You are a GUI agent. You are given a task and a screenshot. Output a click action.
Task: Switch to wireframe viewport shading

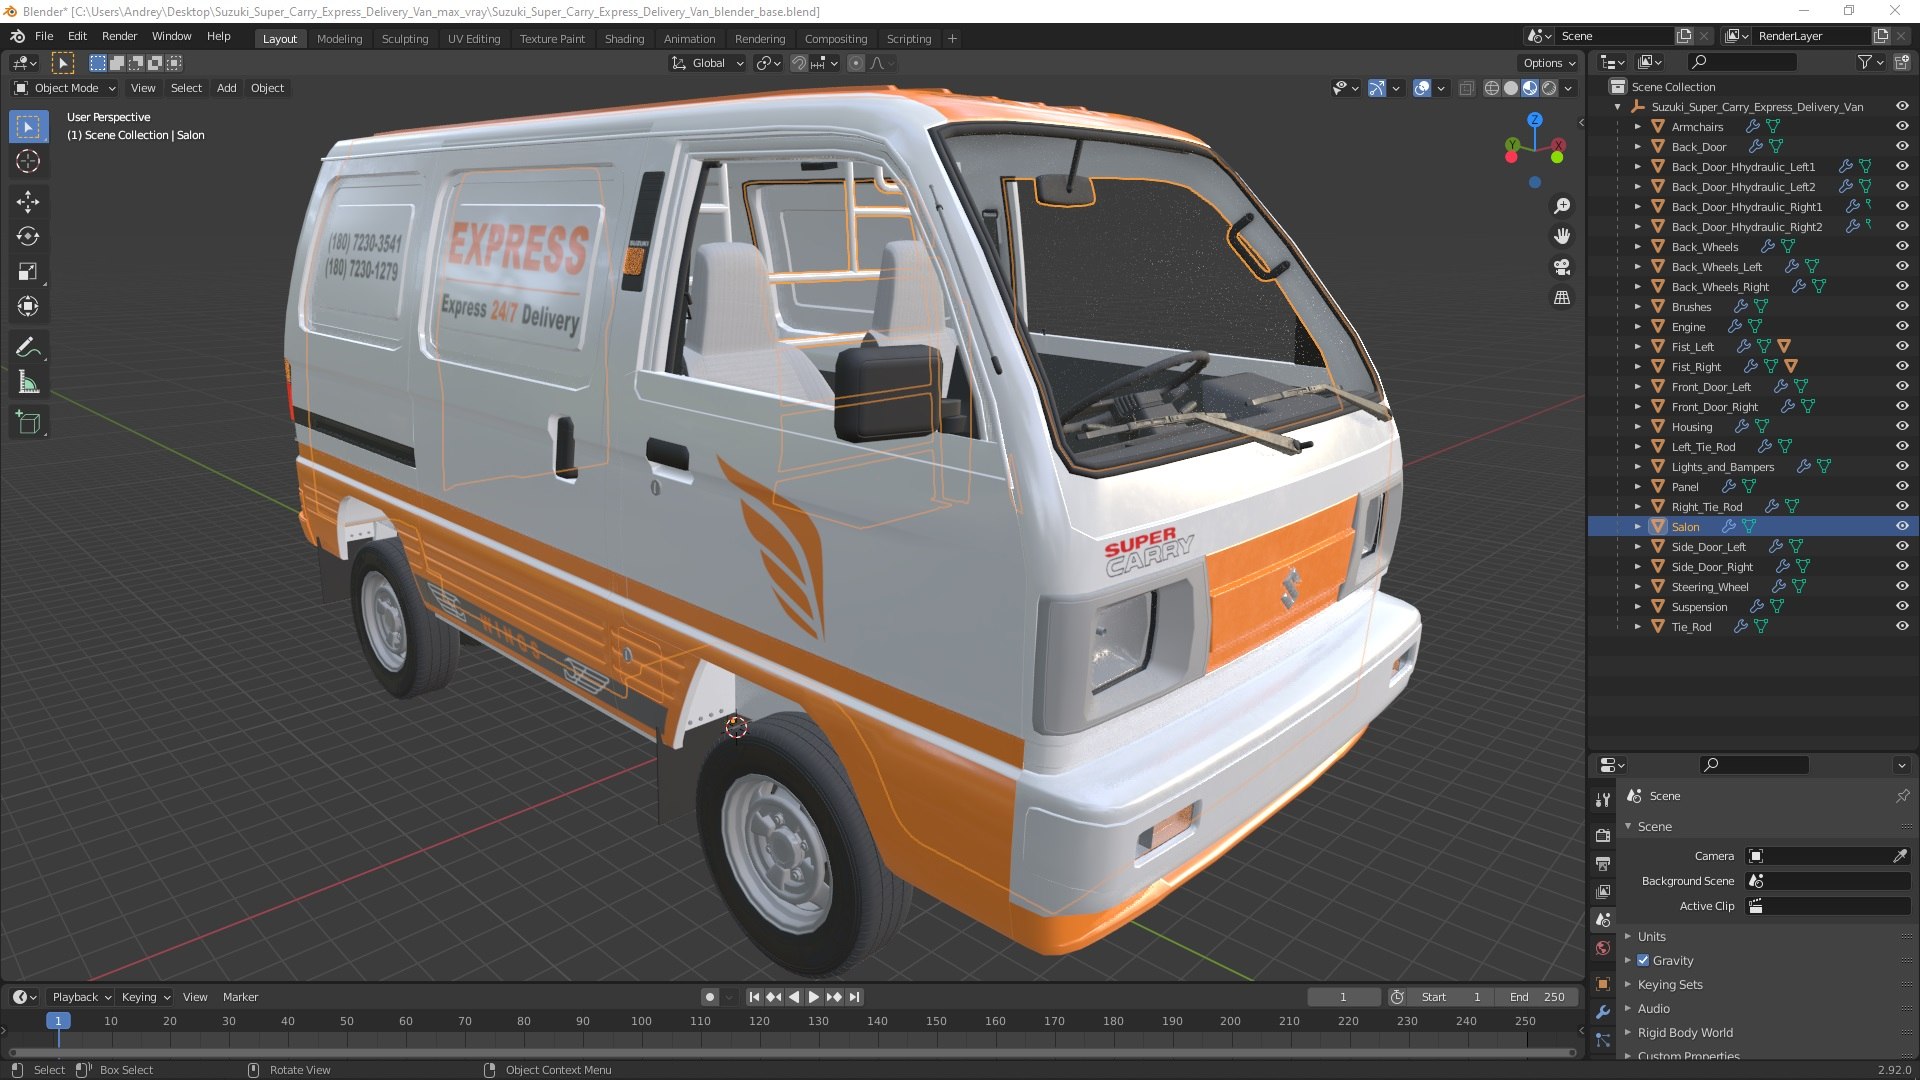pyautogui.click(x=1492, y=88)
